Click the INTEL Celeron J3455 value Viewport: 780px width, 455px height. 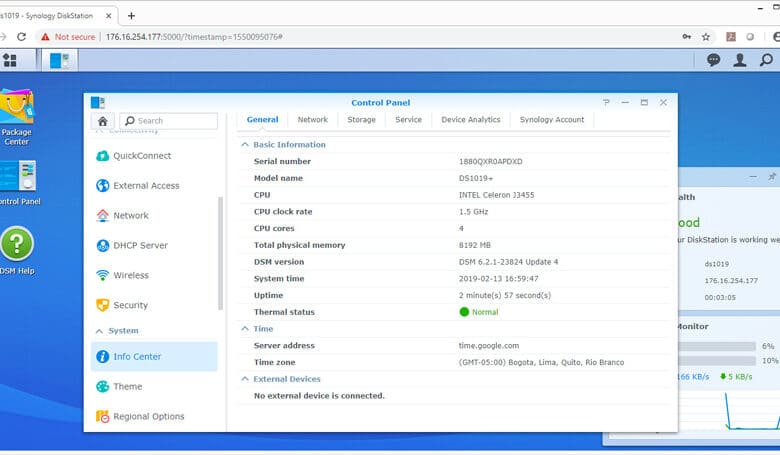pos(496,195)
